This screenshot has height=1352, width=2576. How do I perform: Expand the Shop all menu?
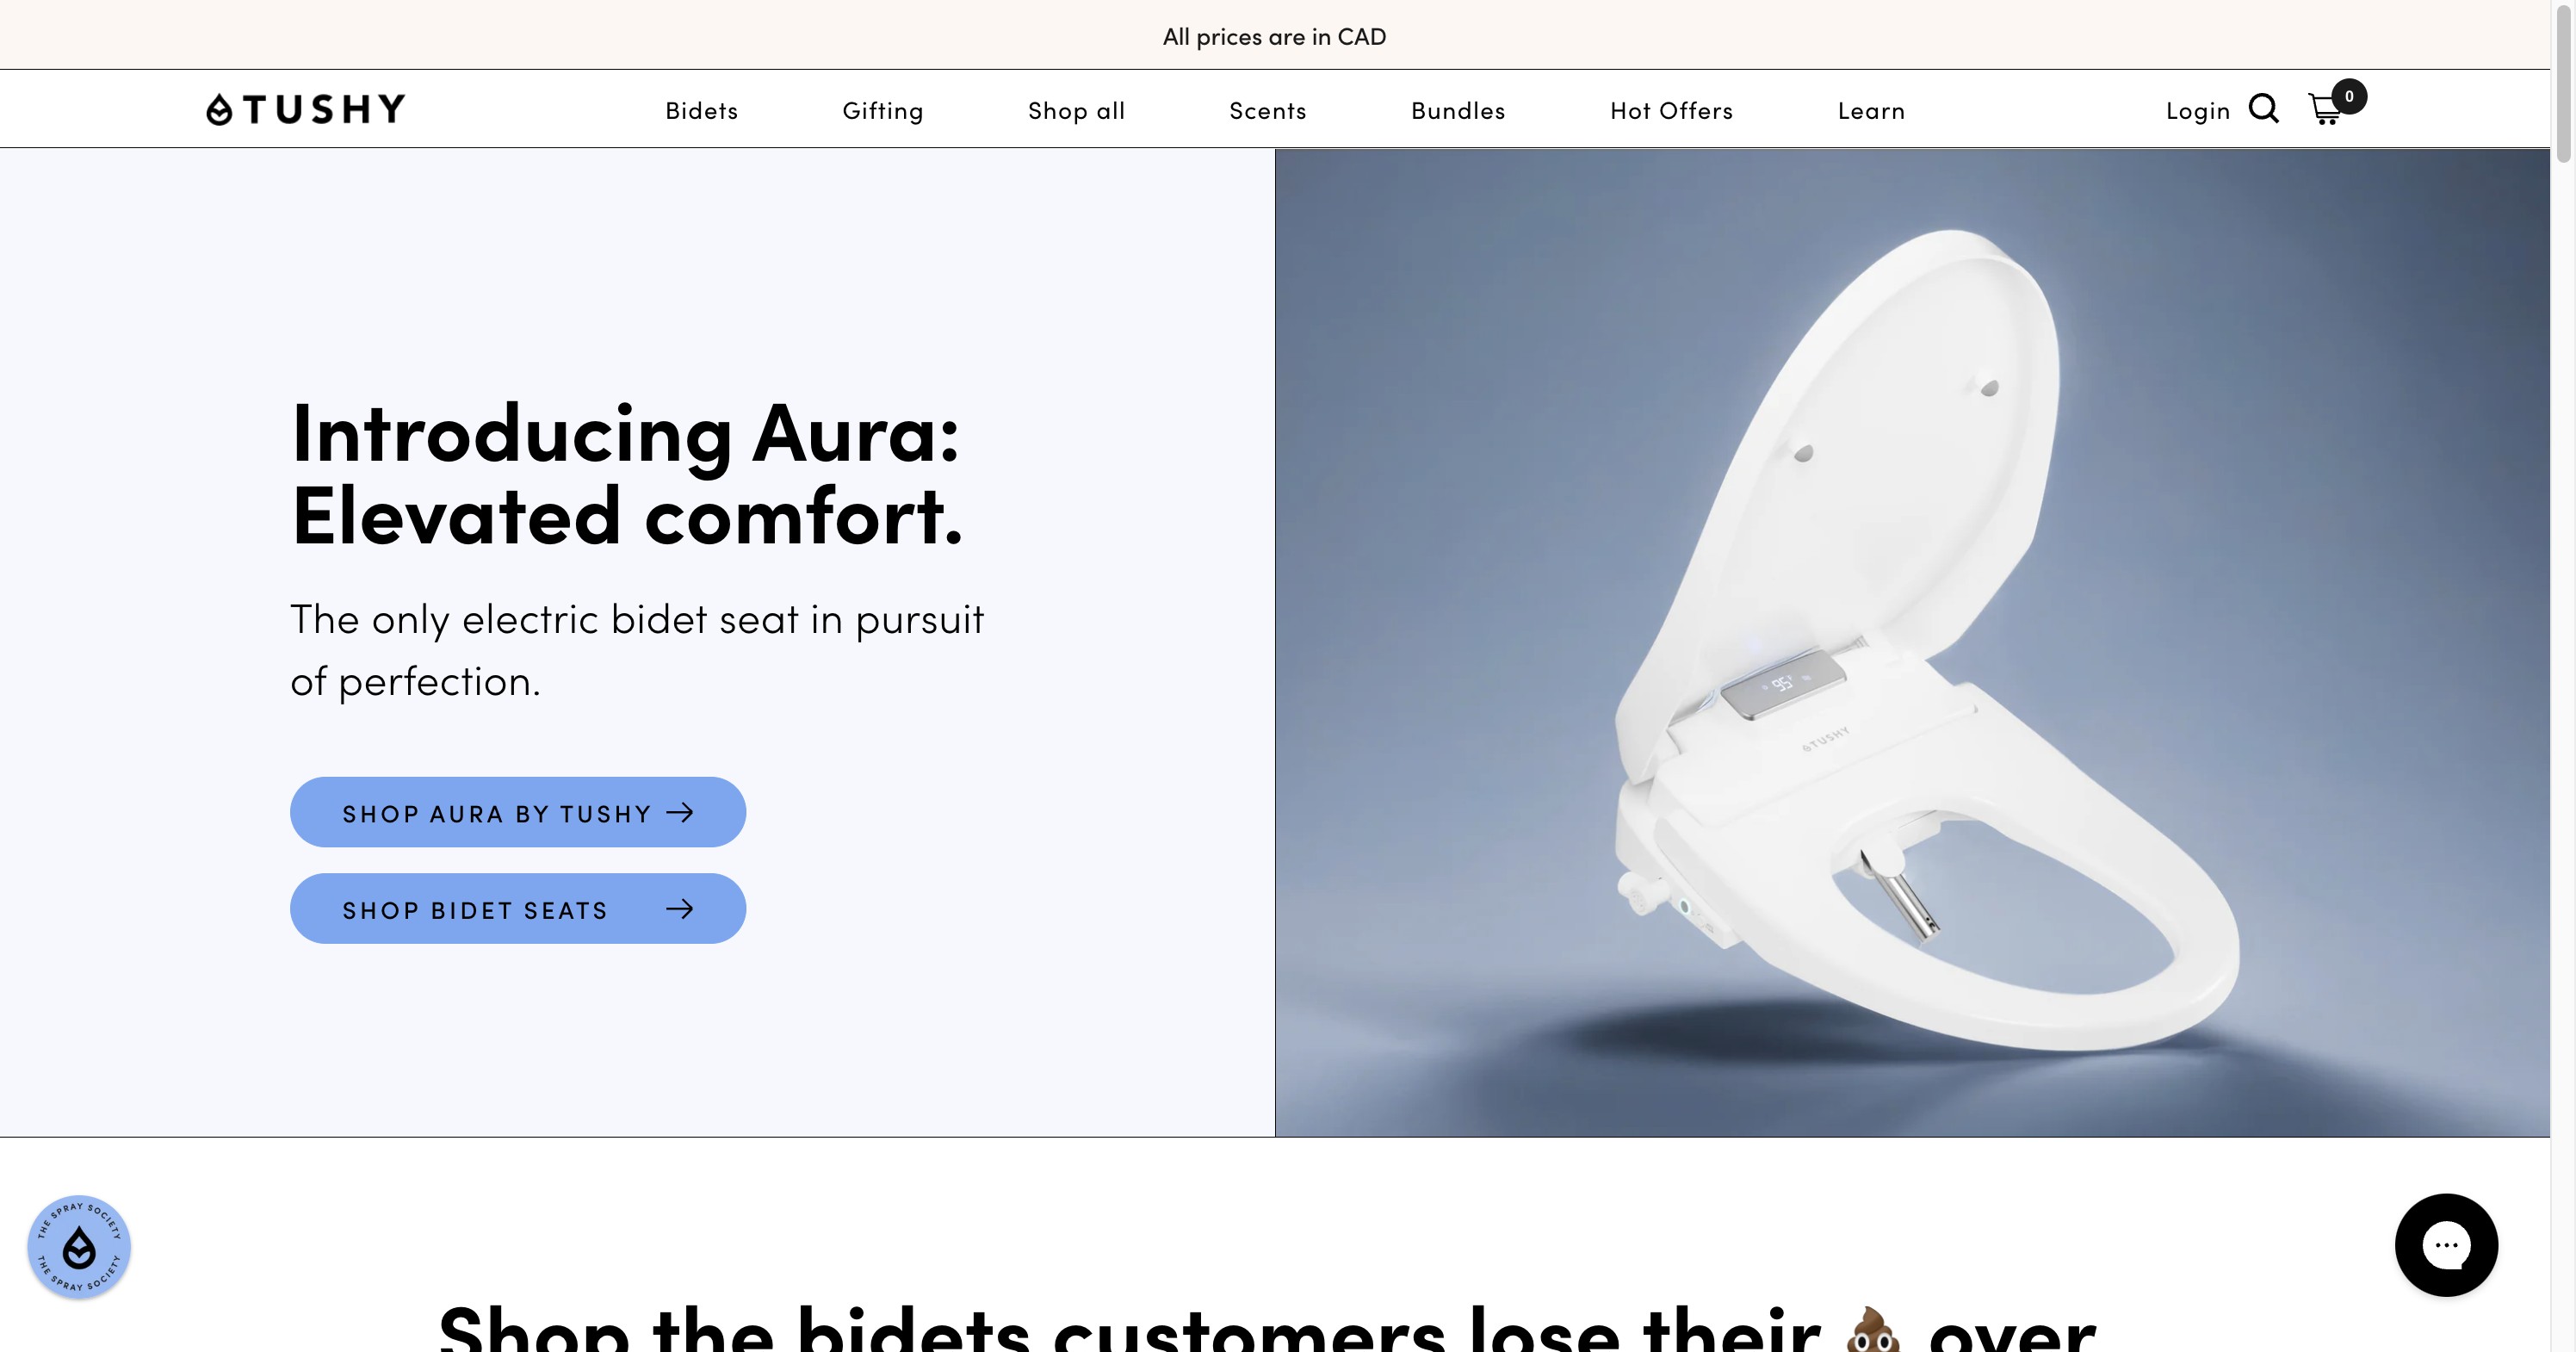pos(1076,111)
